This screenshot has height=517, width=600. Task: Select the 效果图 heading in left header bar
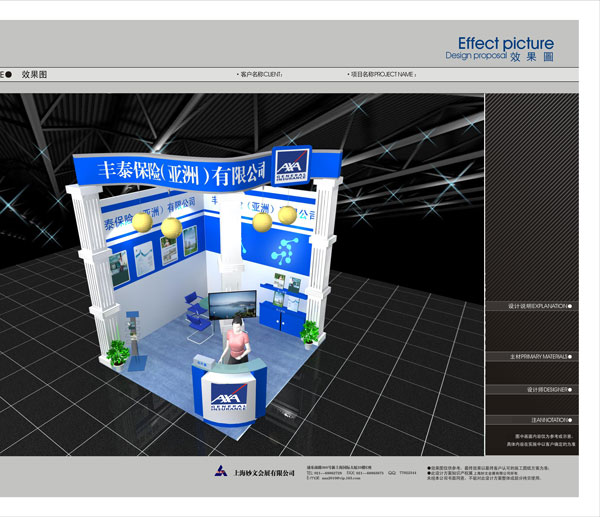pyautogui.click(x=34, y=75)
